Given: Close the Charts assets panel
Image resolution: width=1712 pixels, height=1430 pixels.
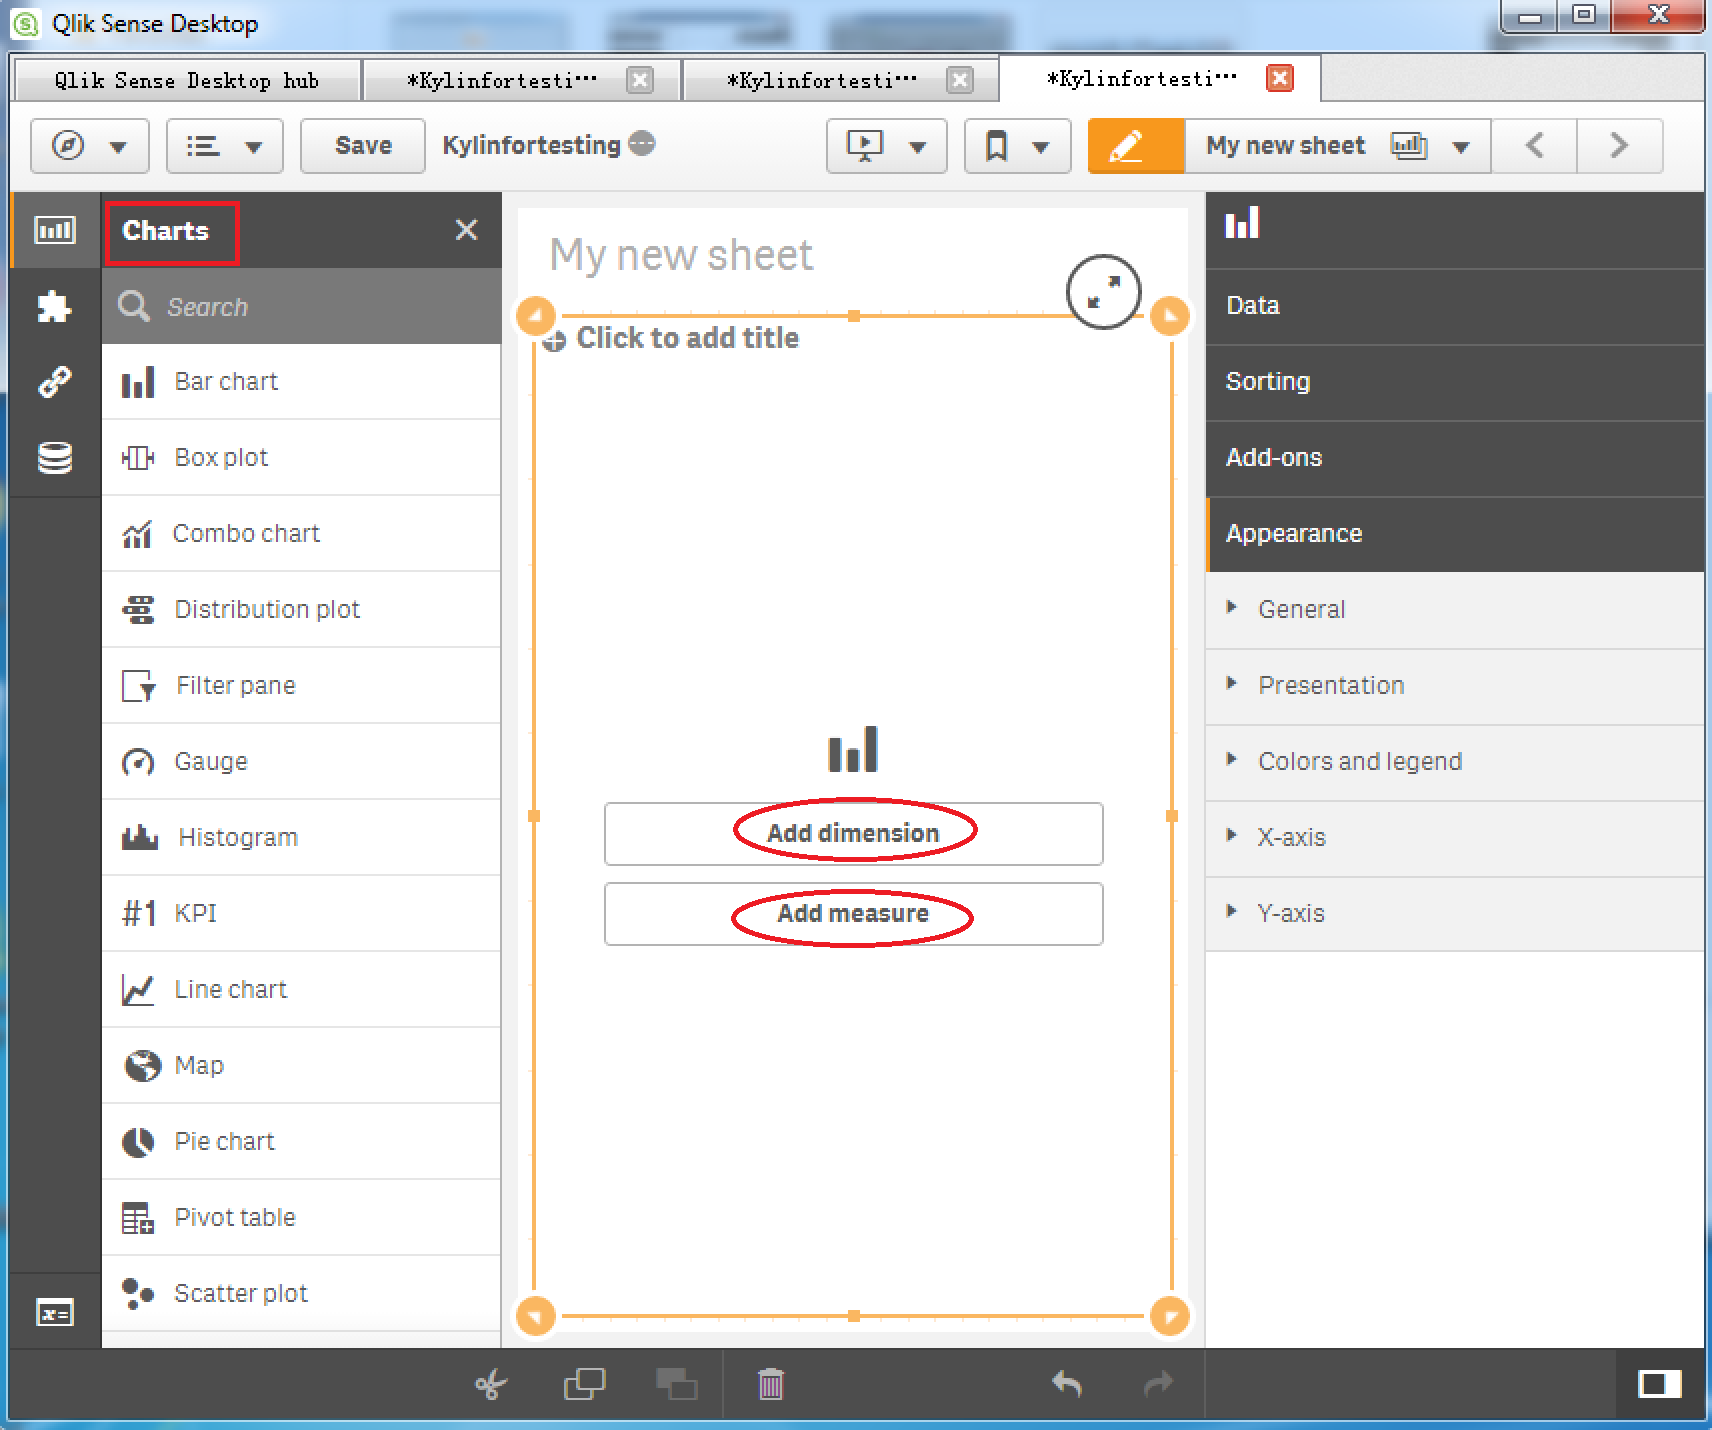Looking at the screenshot, I should click(466, 230).
